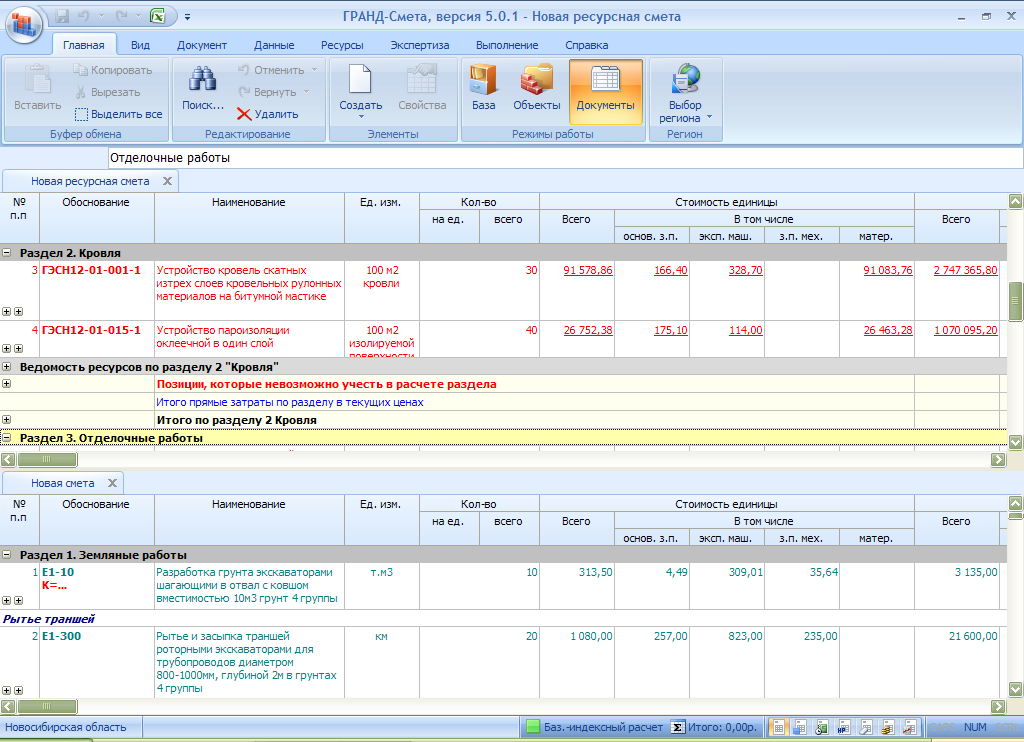1024x742 pixels.
Task: Open Поиск with binoculars icon
Action: 203,90
